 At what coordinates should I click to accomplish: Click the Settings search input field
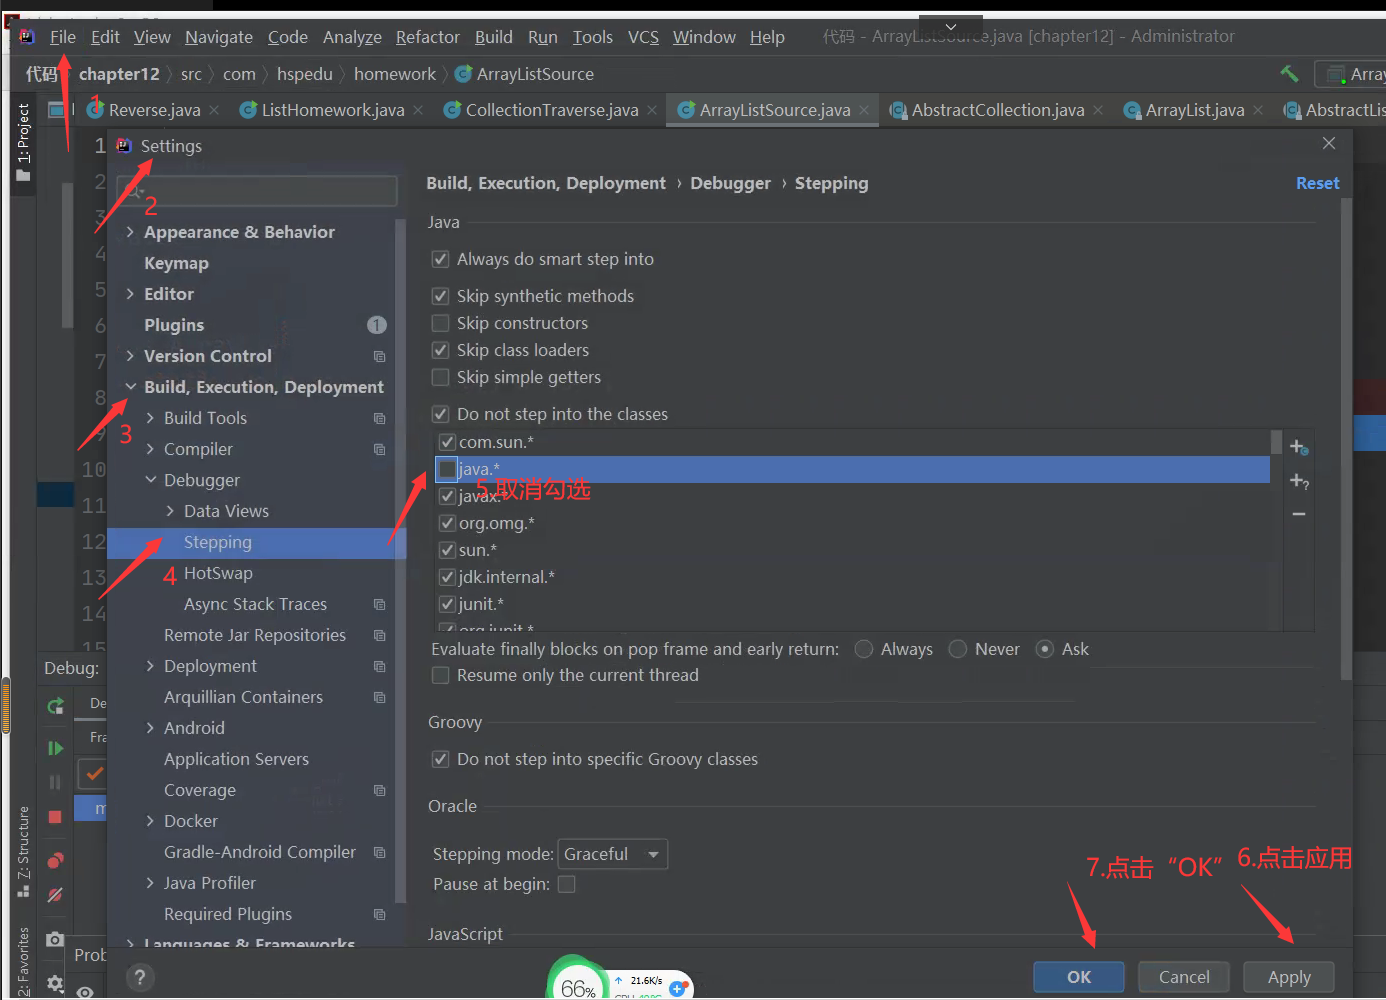pos(256,190)
